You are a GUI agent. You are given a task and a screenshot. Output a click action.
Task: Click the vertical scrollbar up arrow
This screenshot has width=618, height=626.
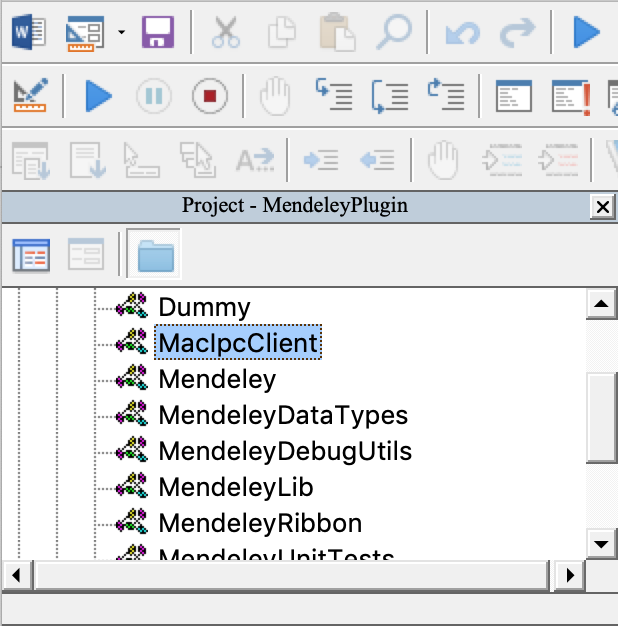pos(601,304)
